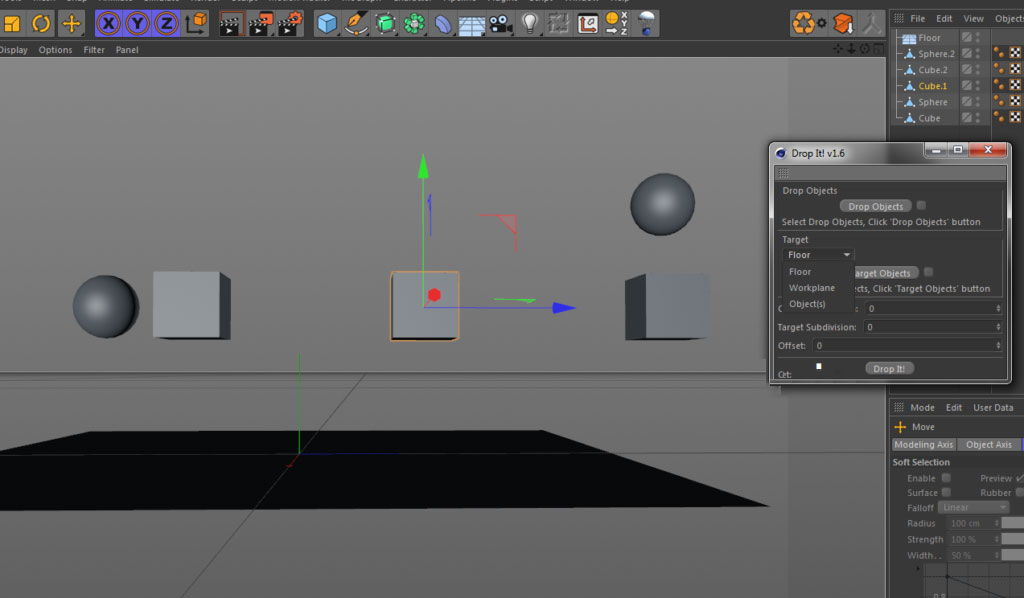Screen dimensions: 1024x598
Task: Open the Cube primitive icon in toolbar
Action: coord(327,23)
